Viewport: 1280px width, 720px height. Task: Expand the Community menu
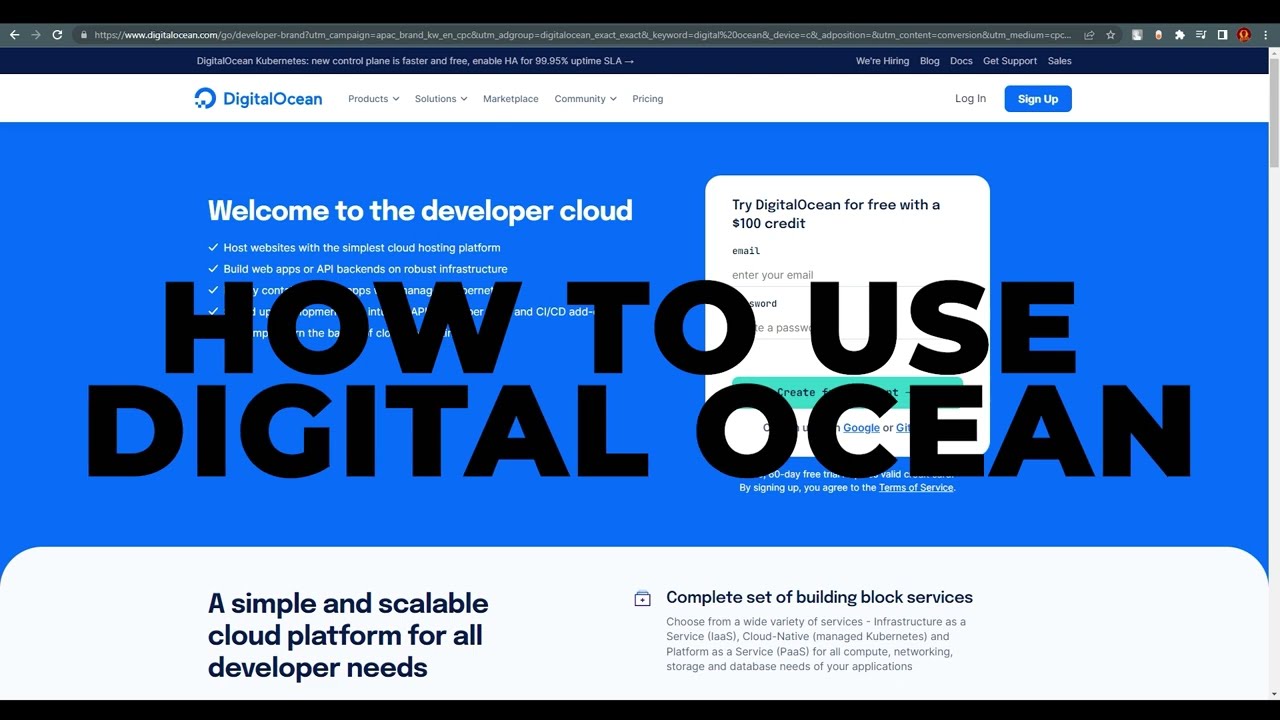tap(585, 99)
